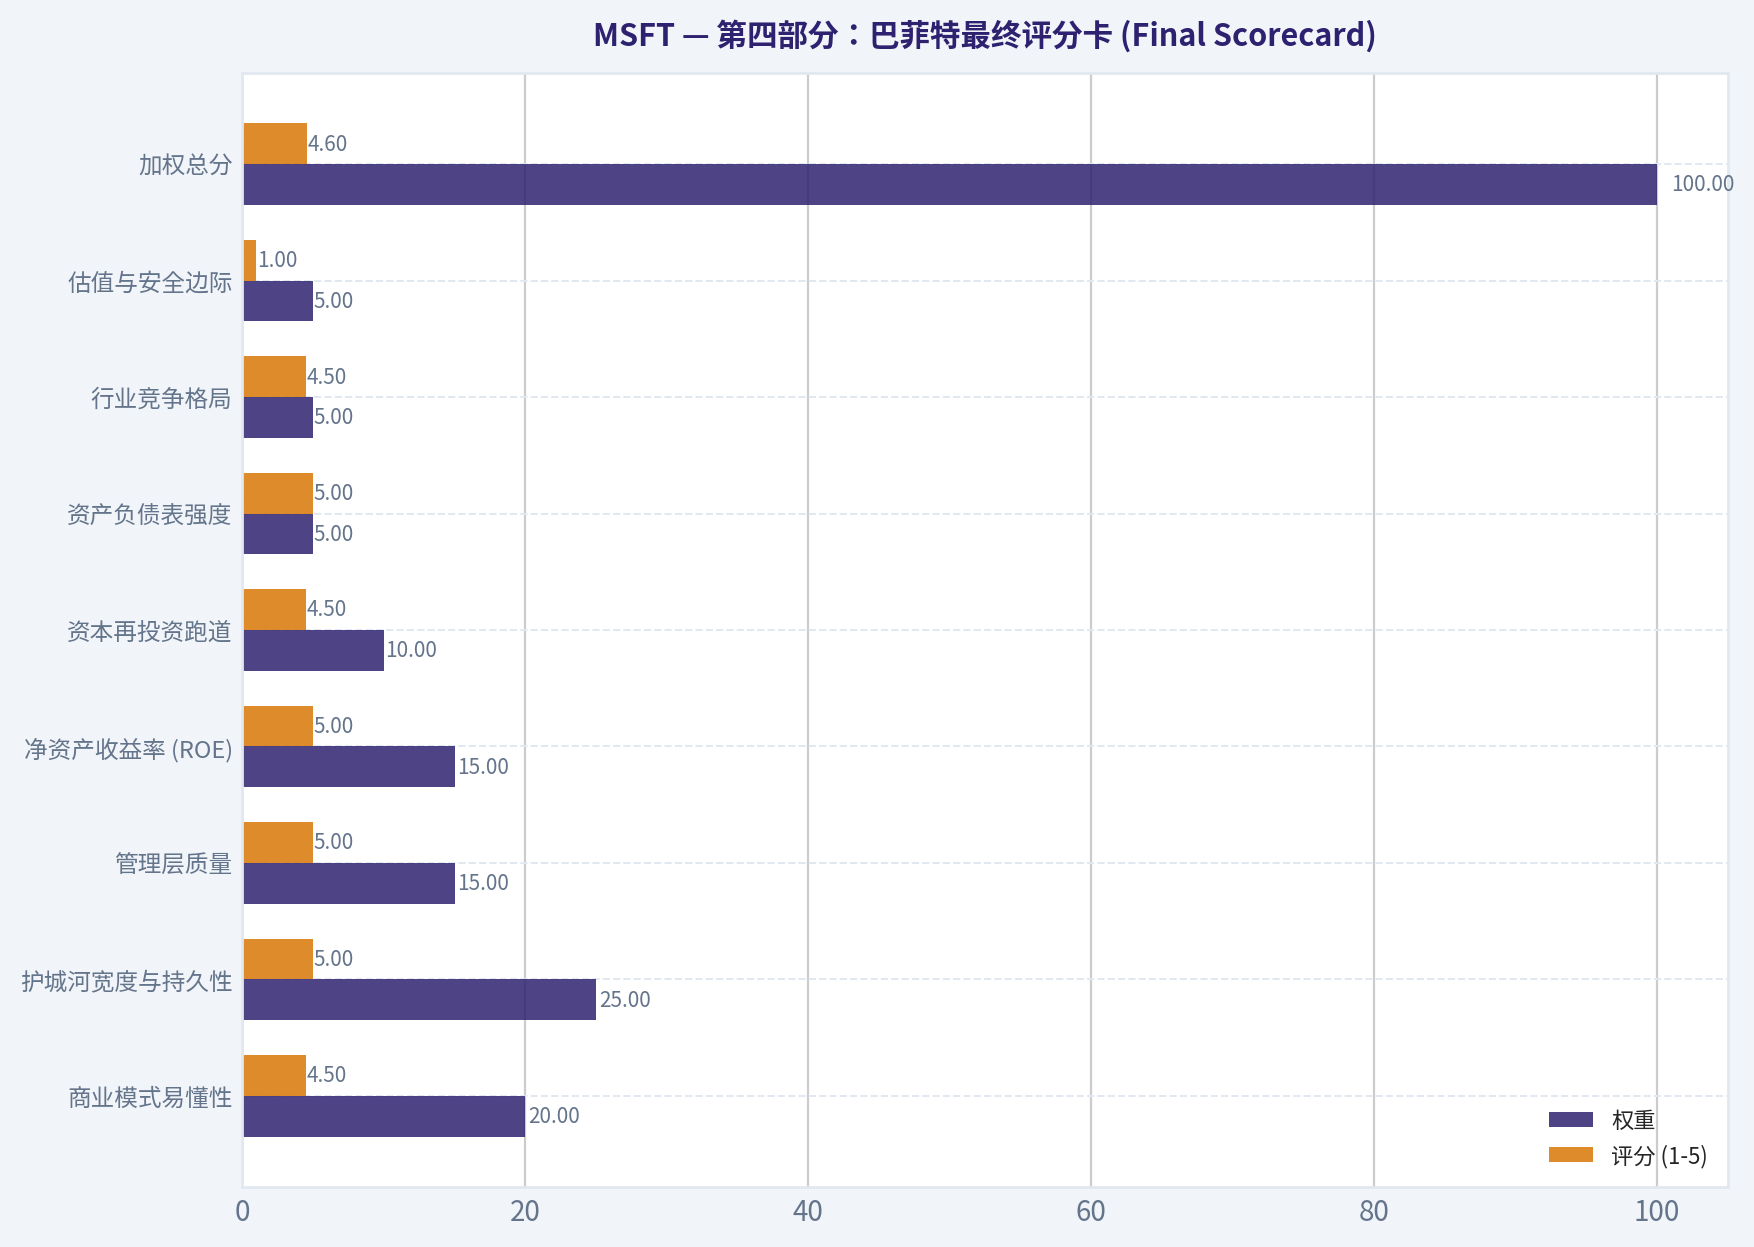
Task: Click the 25.00 value label
Action: pos(625,1000)
